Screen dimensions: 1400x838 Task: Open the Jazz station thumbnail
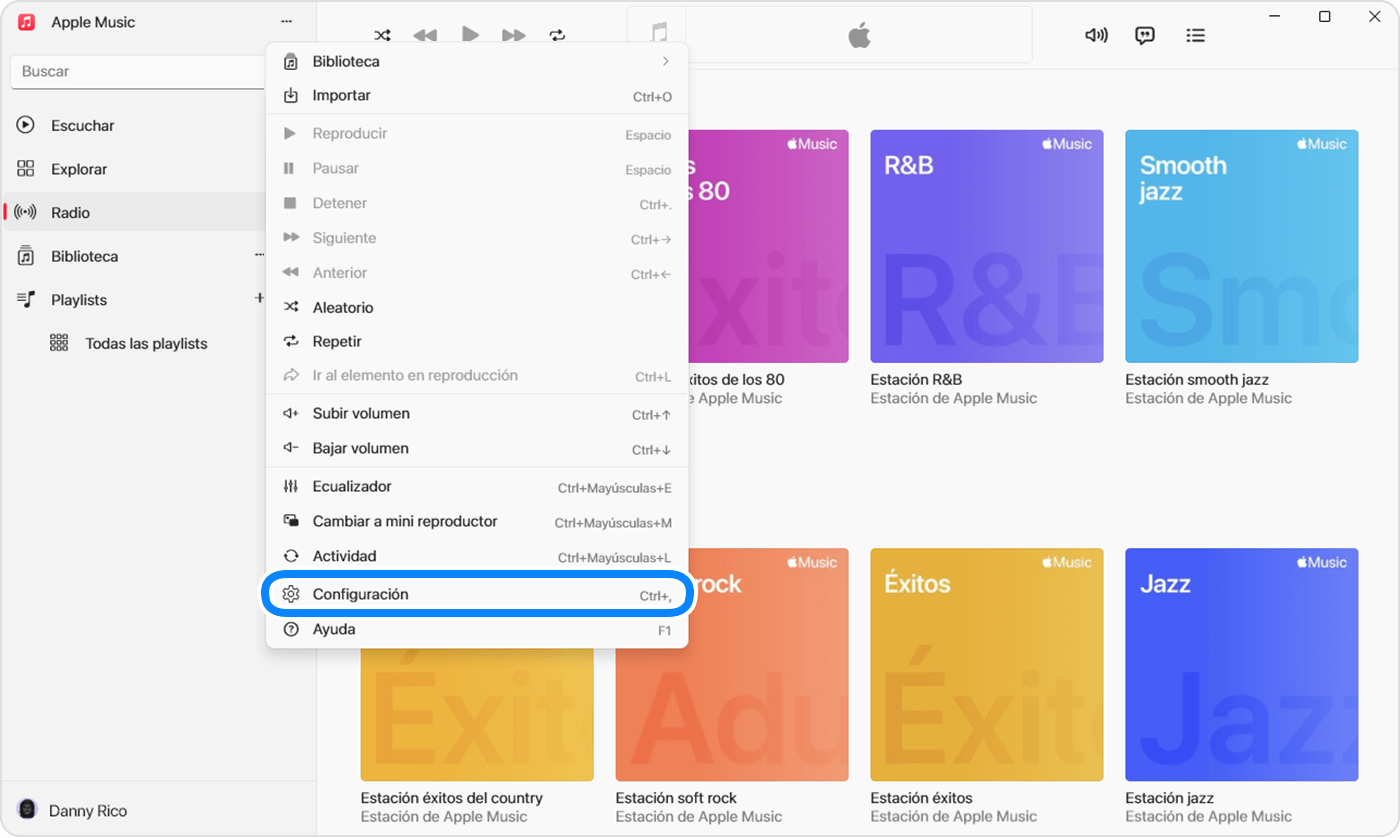1242,664
